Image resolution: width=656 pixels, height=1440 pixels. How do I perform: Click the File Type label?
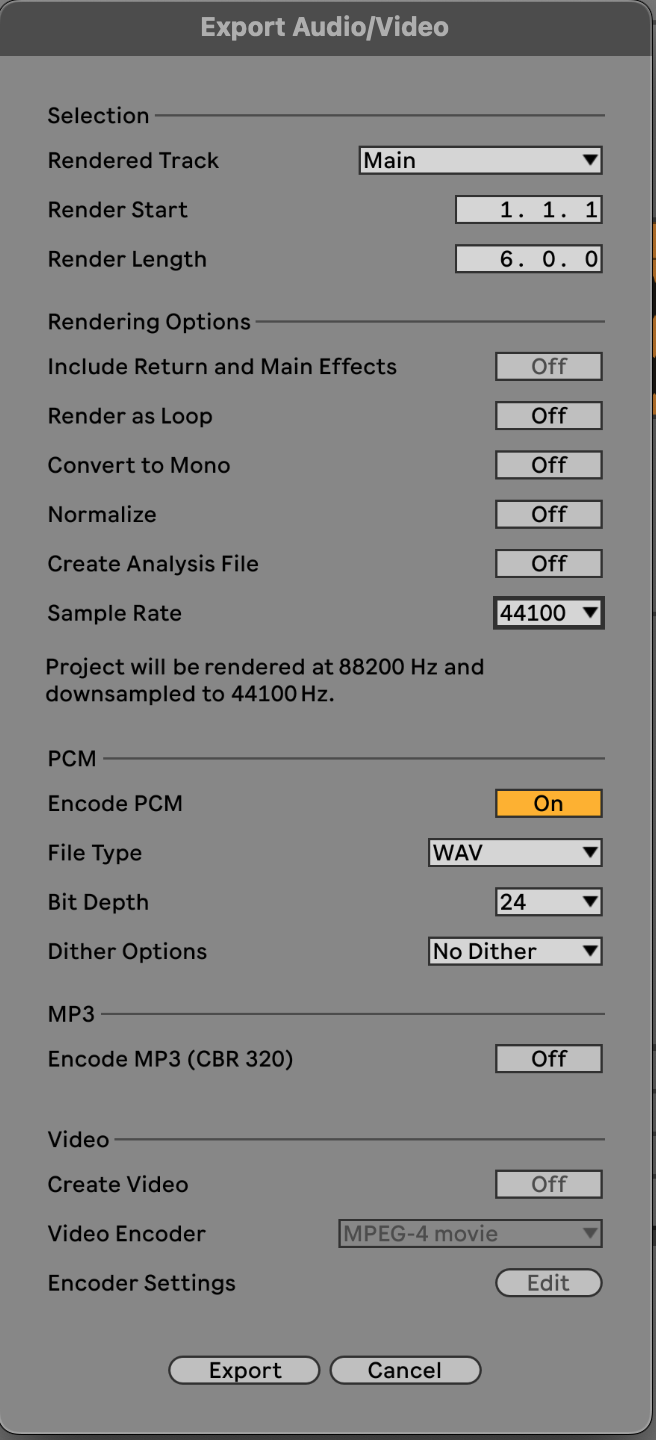pos(95,854)
